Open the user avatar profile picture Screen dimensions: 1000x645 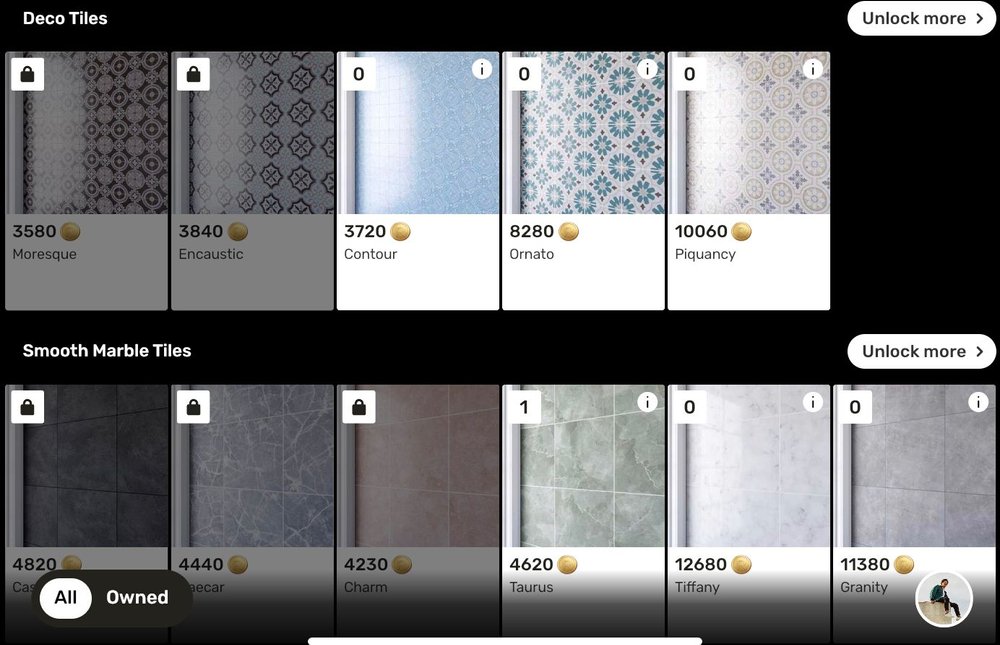tap(944, 599)
